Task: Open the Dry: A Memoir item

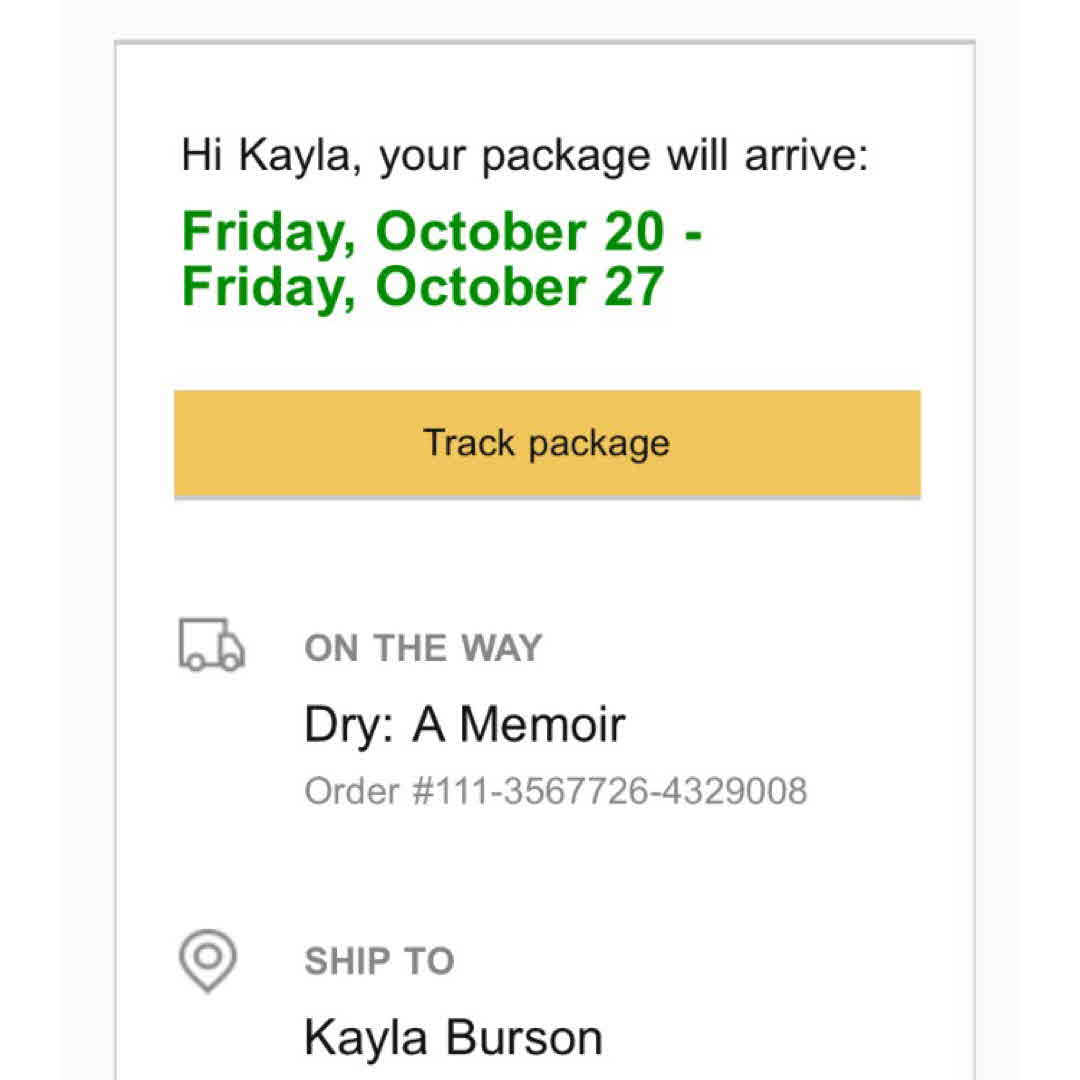Action: [x=465, y=725]
